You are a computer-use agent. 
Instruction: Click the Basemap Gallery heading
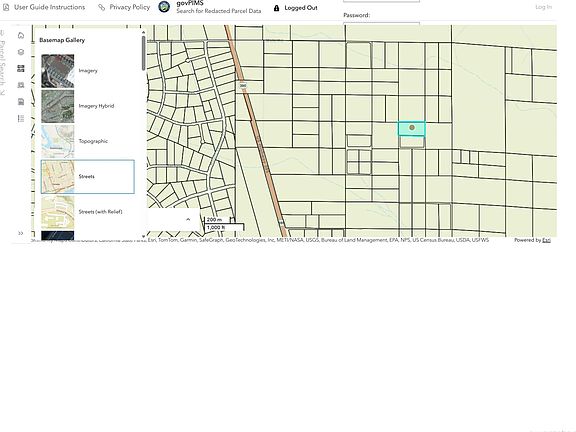tap(62, 40)
